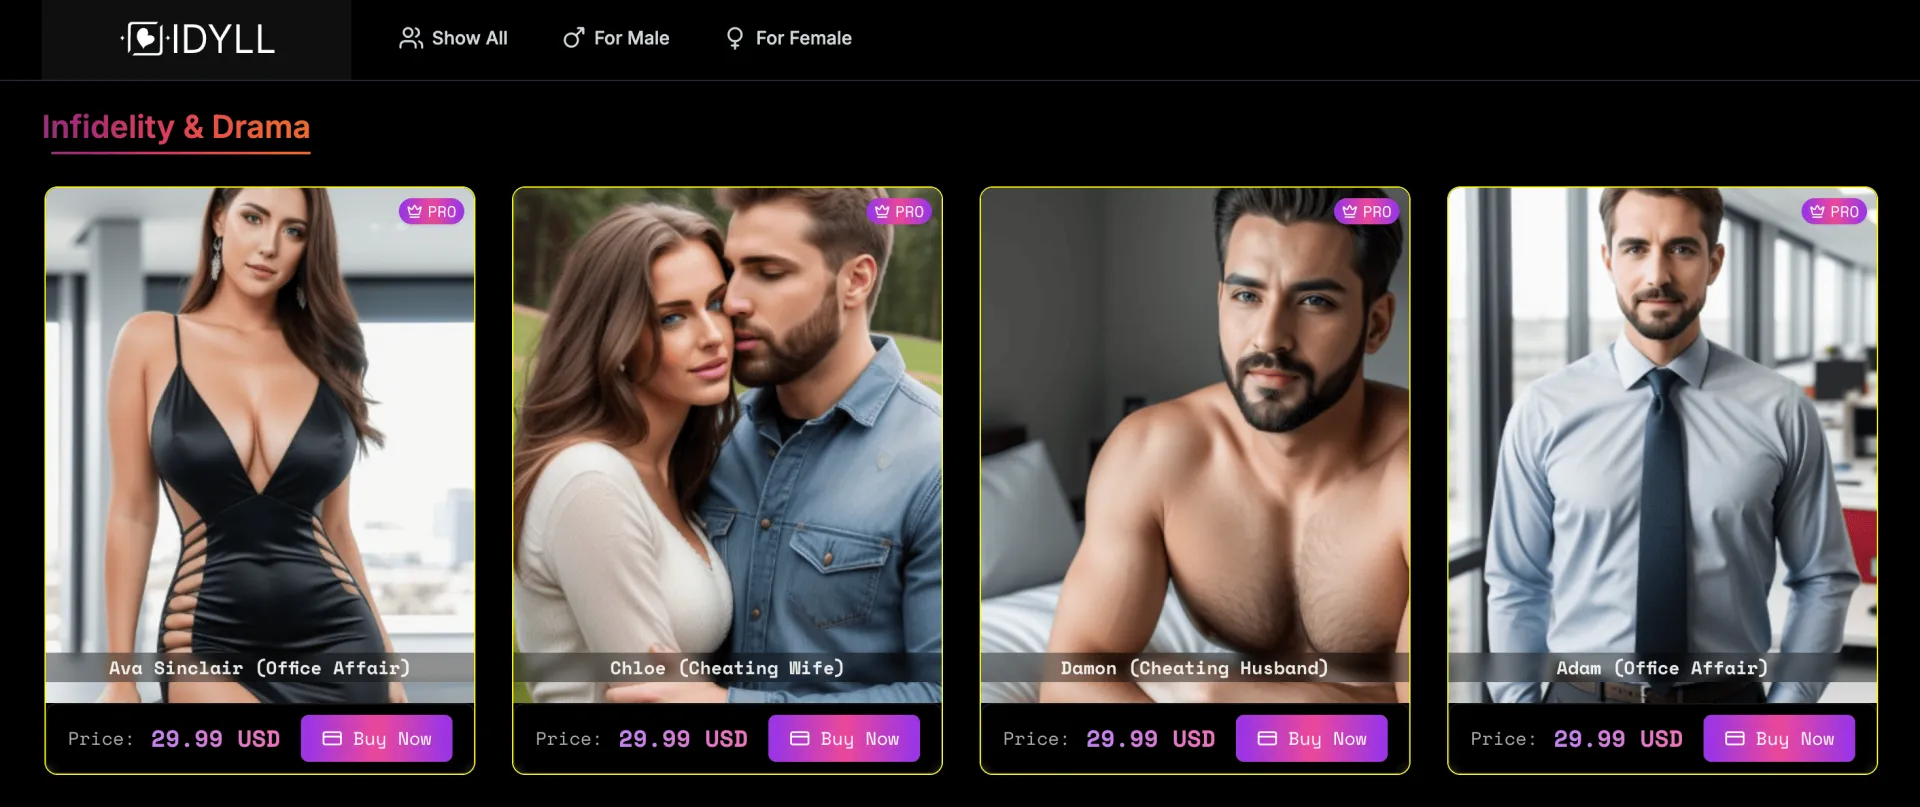Screen dimensions: 1920x807
Task: Open the Show All tab
Action: [x=454, y=38]
